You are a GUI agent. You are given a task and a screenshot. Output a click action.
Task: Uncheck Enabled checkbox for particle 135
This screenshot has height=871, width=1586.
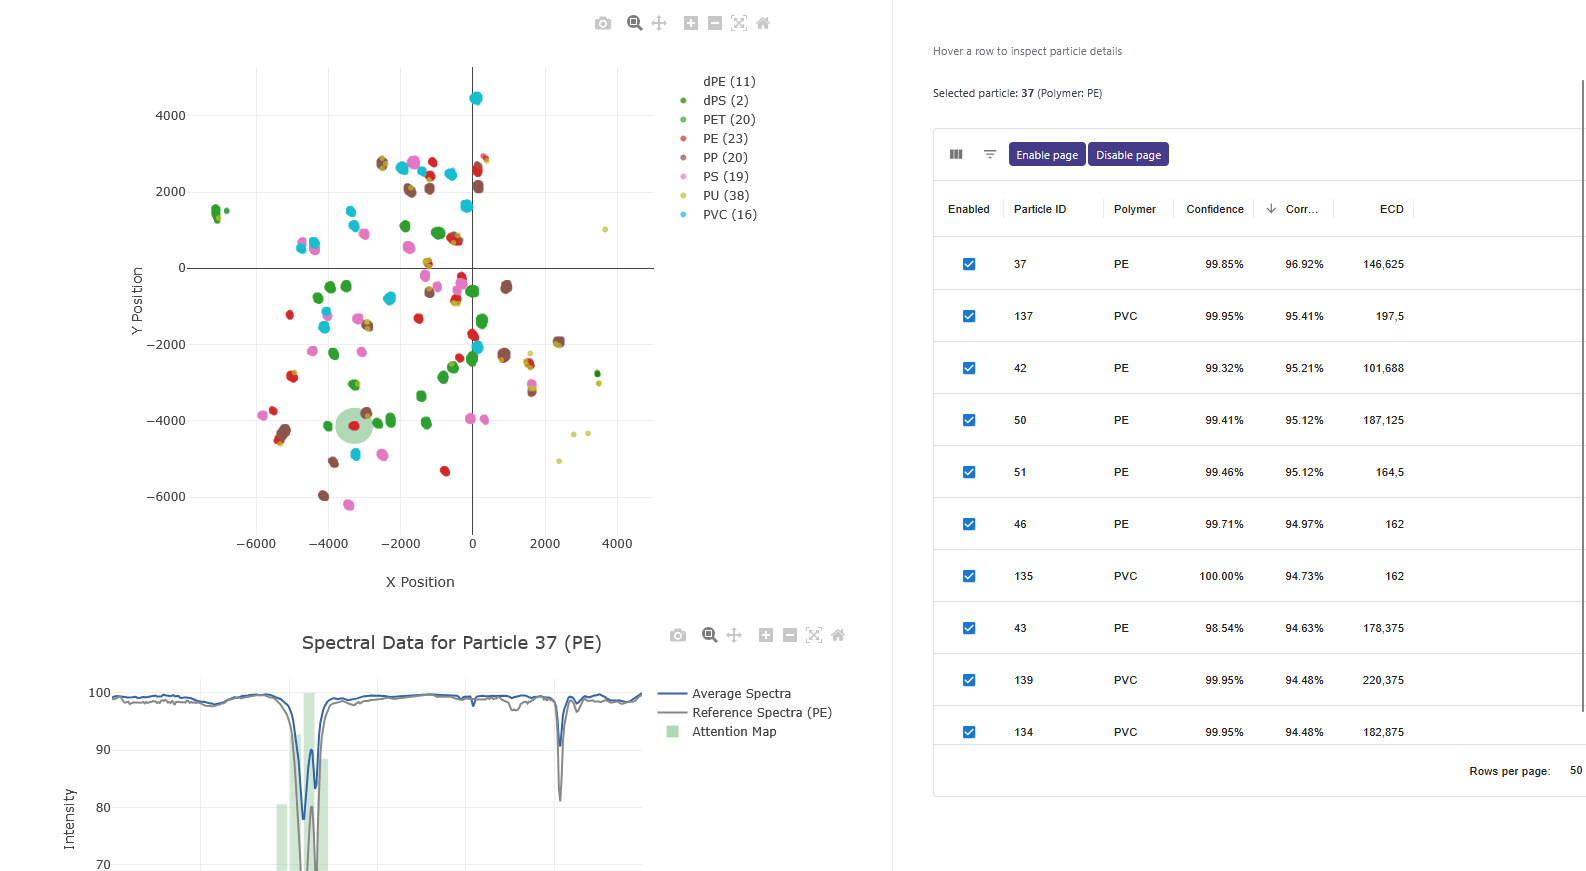(x=969, y=576)
